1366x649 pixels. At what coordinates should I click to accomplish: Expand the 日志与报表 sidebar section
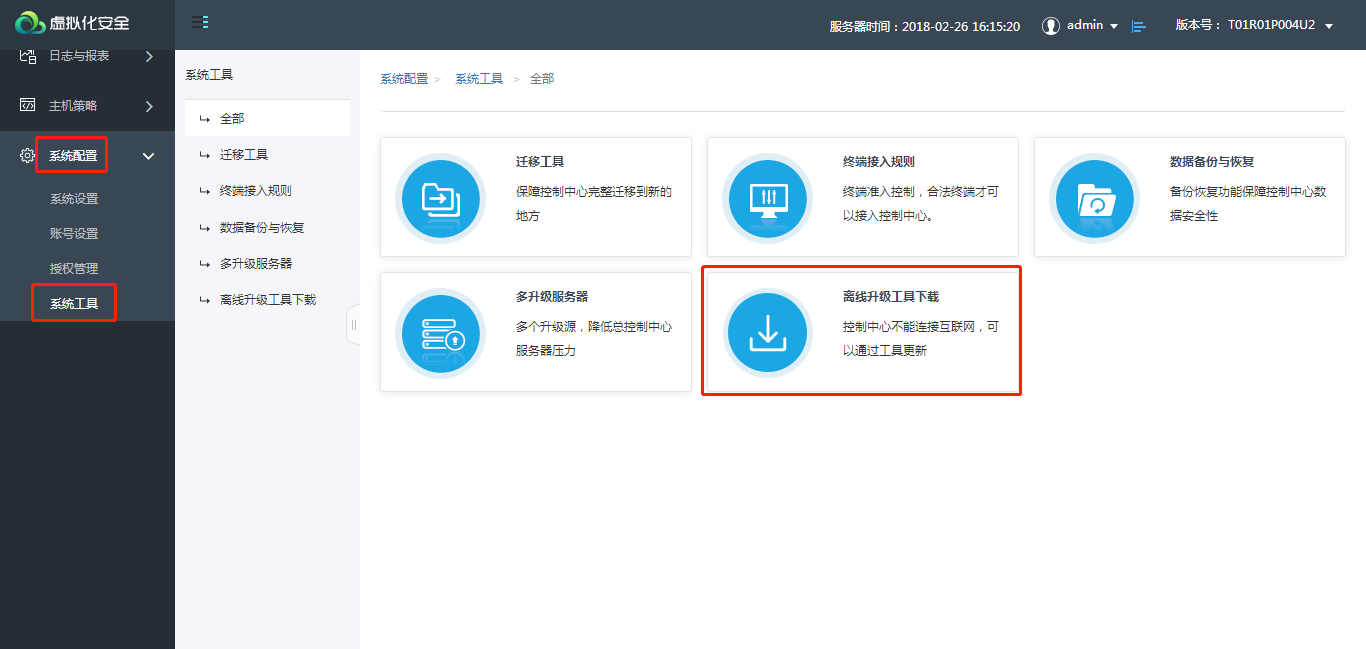[149, 57]
